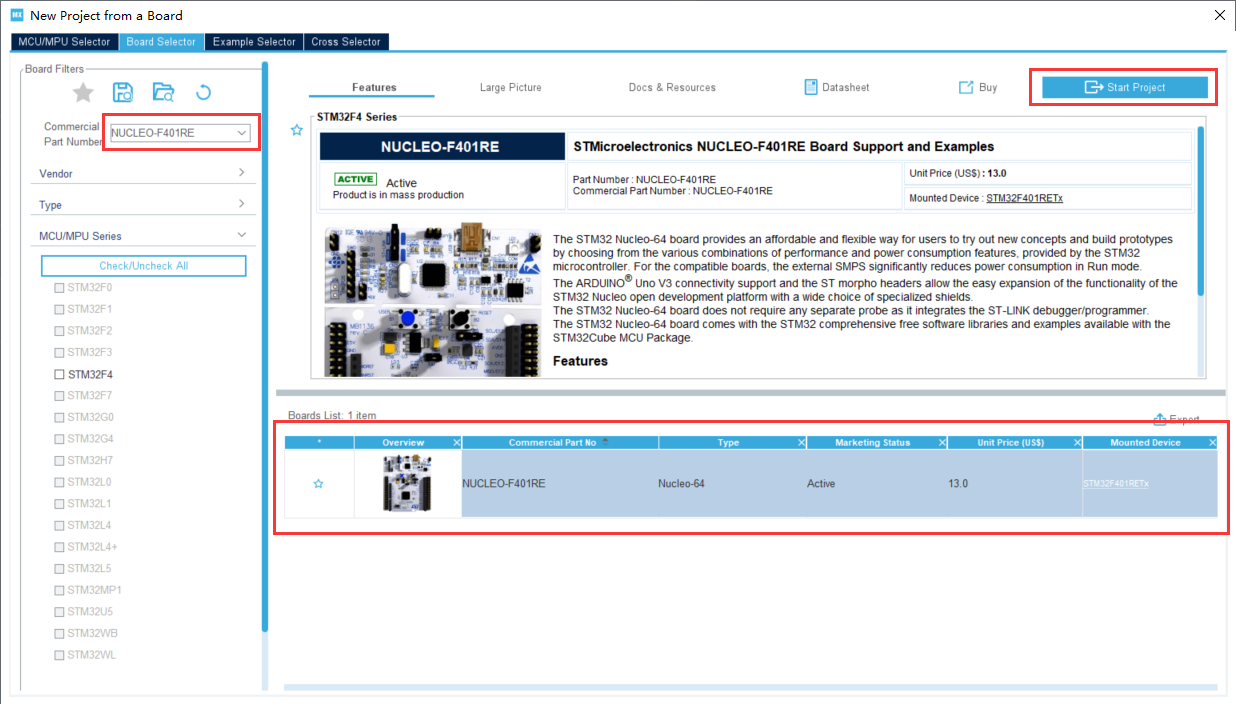
Task: Switch to the MCU/MPU Selector tab
Action: pos(64,42)
